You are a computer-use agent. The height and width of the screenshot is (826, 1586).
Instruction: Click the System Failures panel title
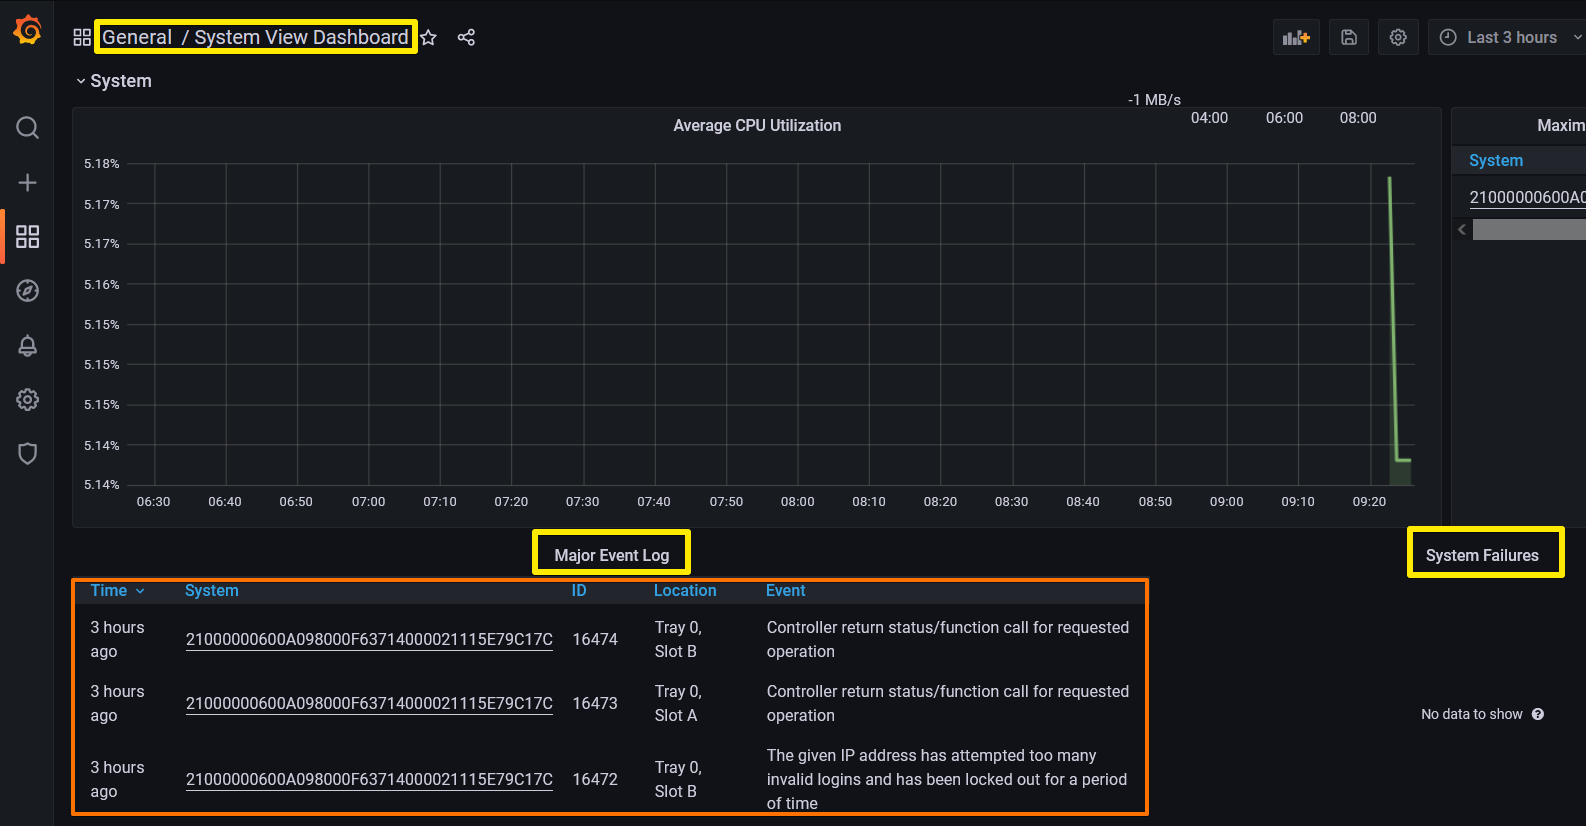point(1482,555)
